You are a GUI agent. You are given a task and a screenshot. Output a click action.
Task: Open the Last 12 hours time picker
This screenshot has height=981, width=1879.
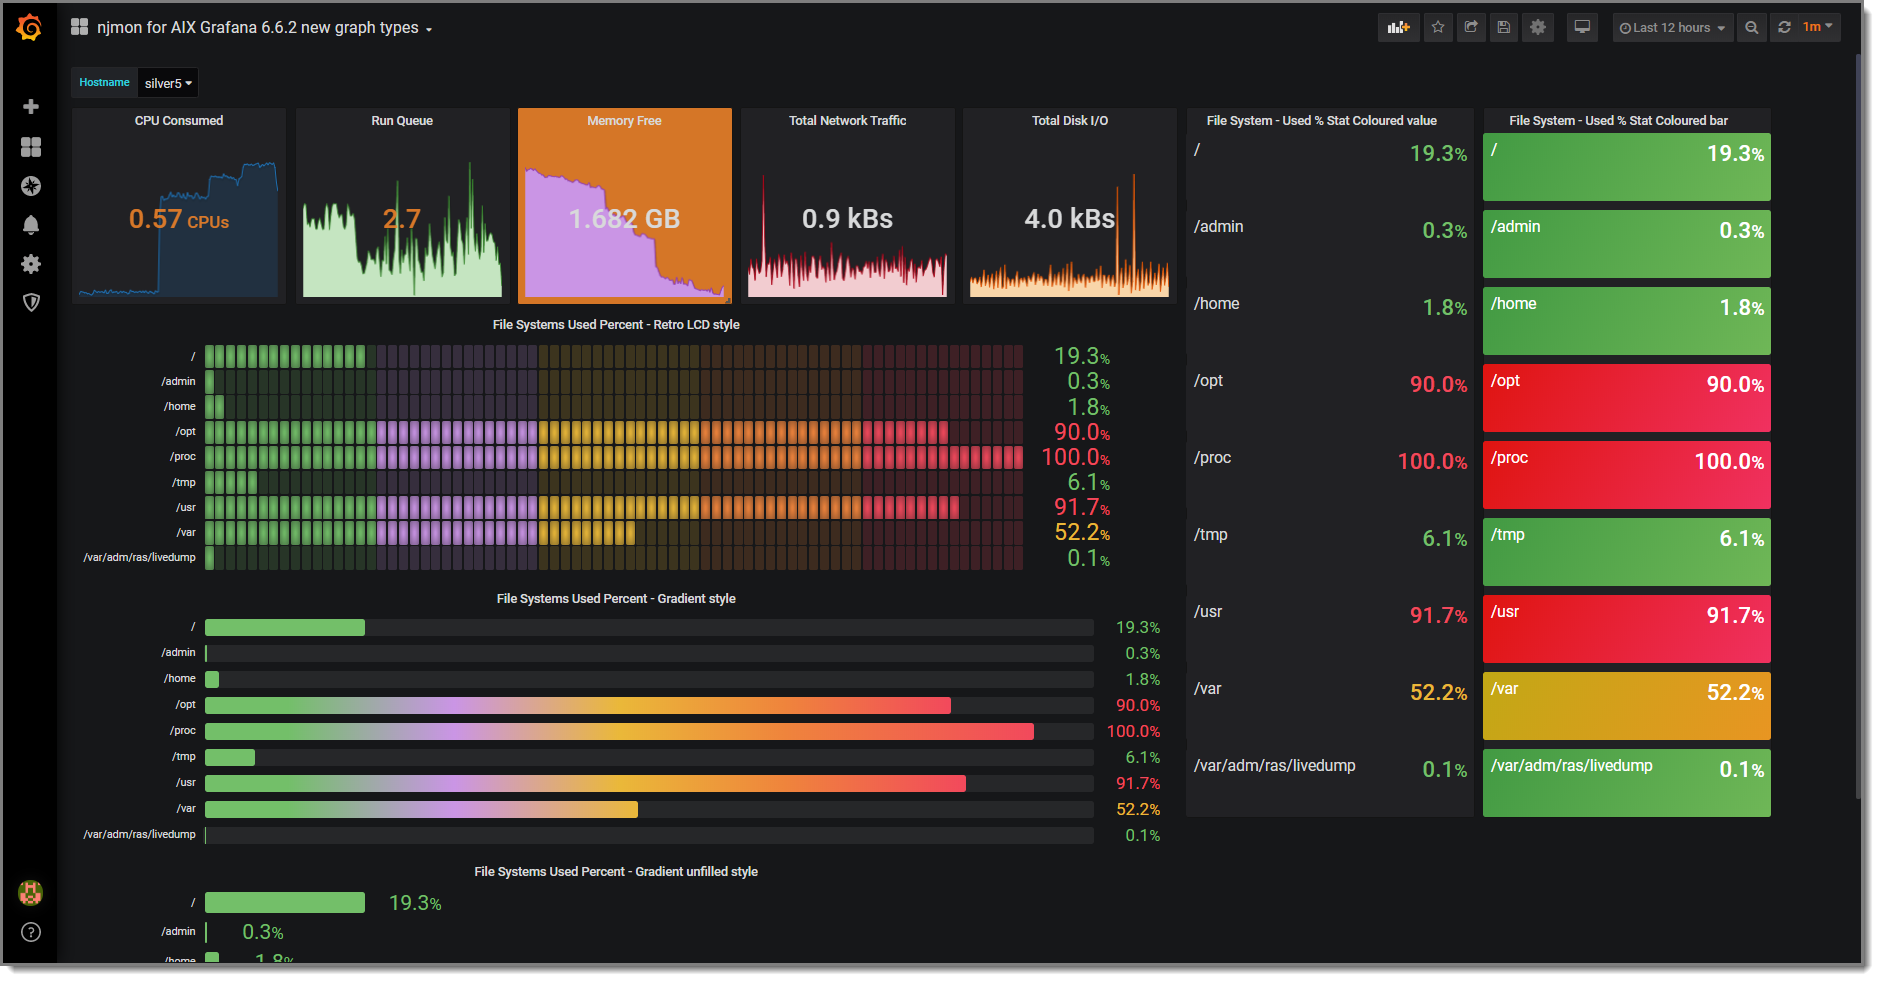click(x=1673, y=28)
